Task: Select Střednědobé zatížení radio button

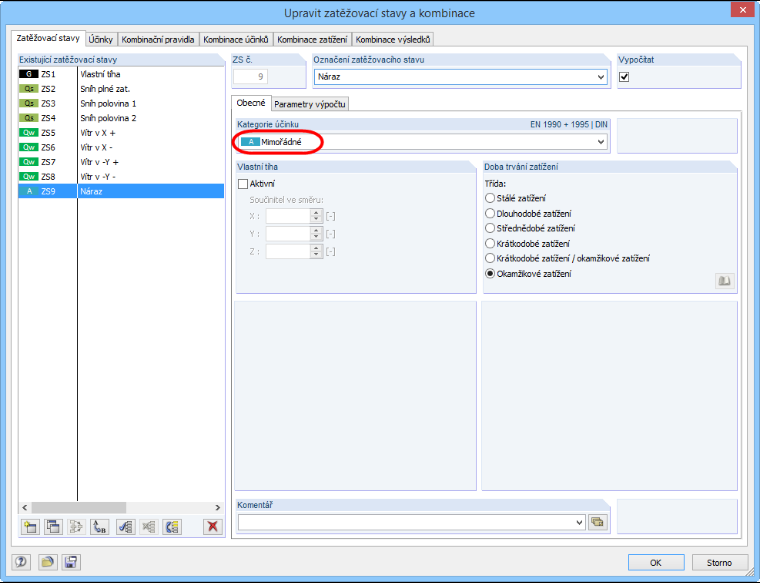Action: tap(490, 228)
